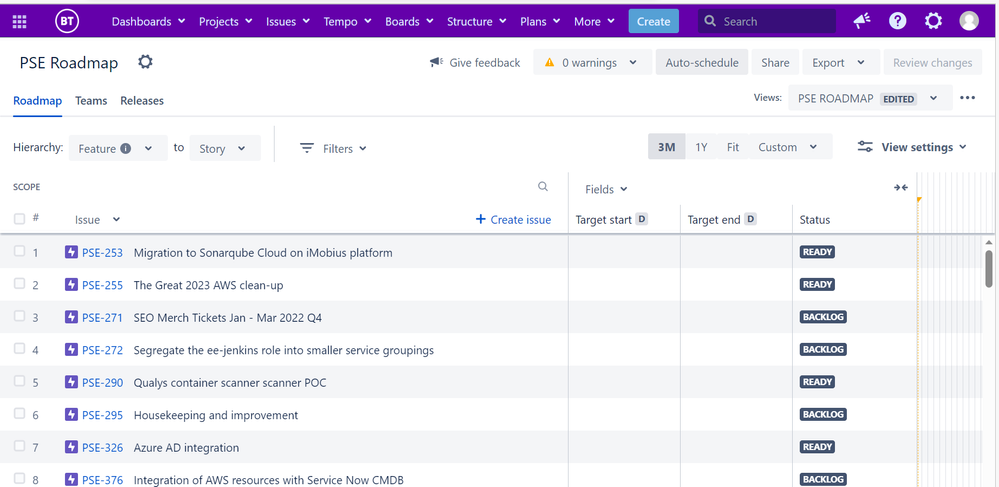Check the box for PSE-253 row
The width and height of the screenshot is (999, 487).
19,252
